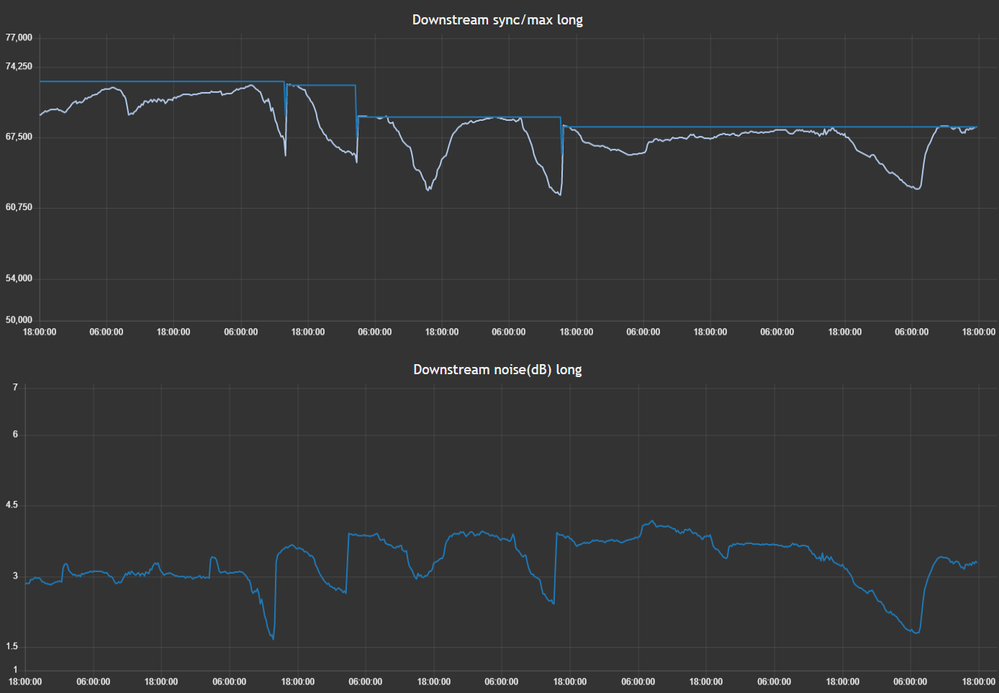Image resolution: width=999 pixels, height=693 pixels.
Task: Click the right end of the sync line
Action: (976, 127)
